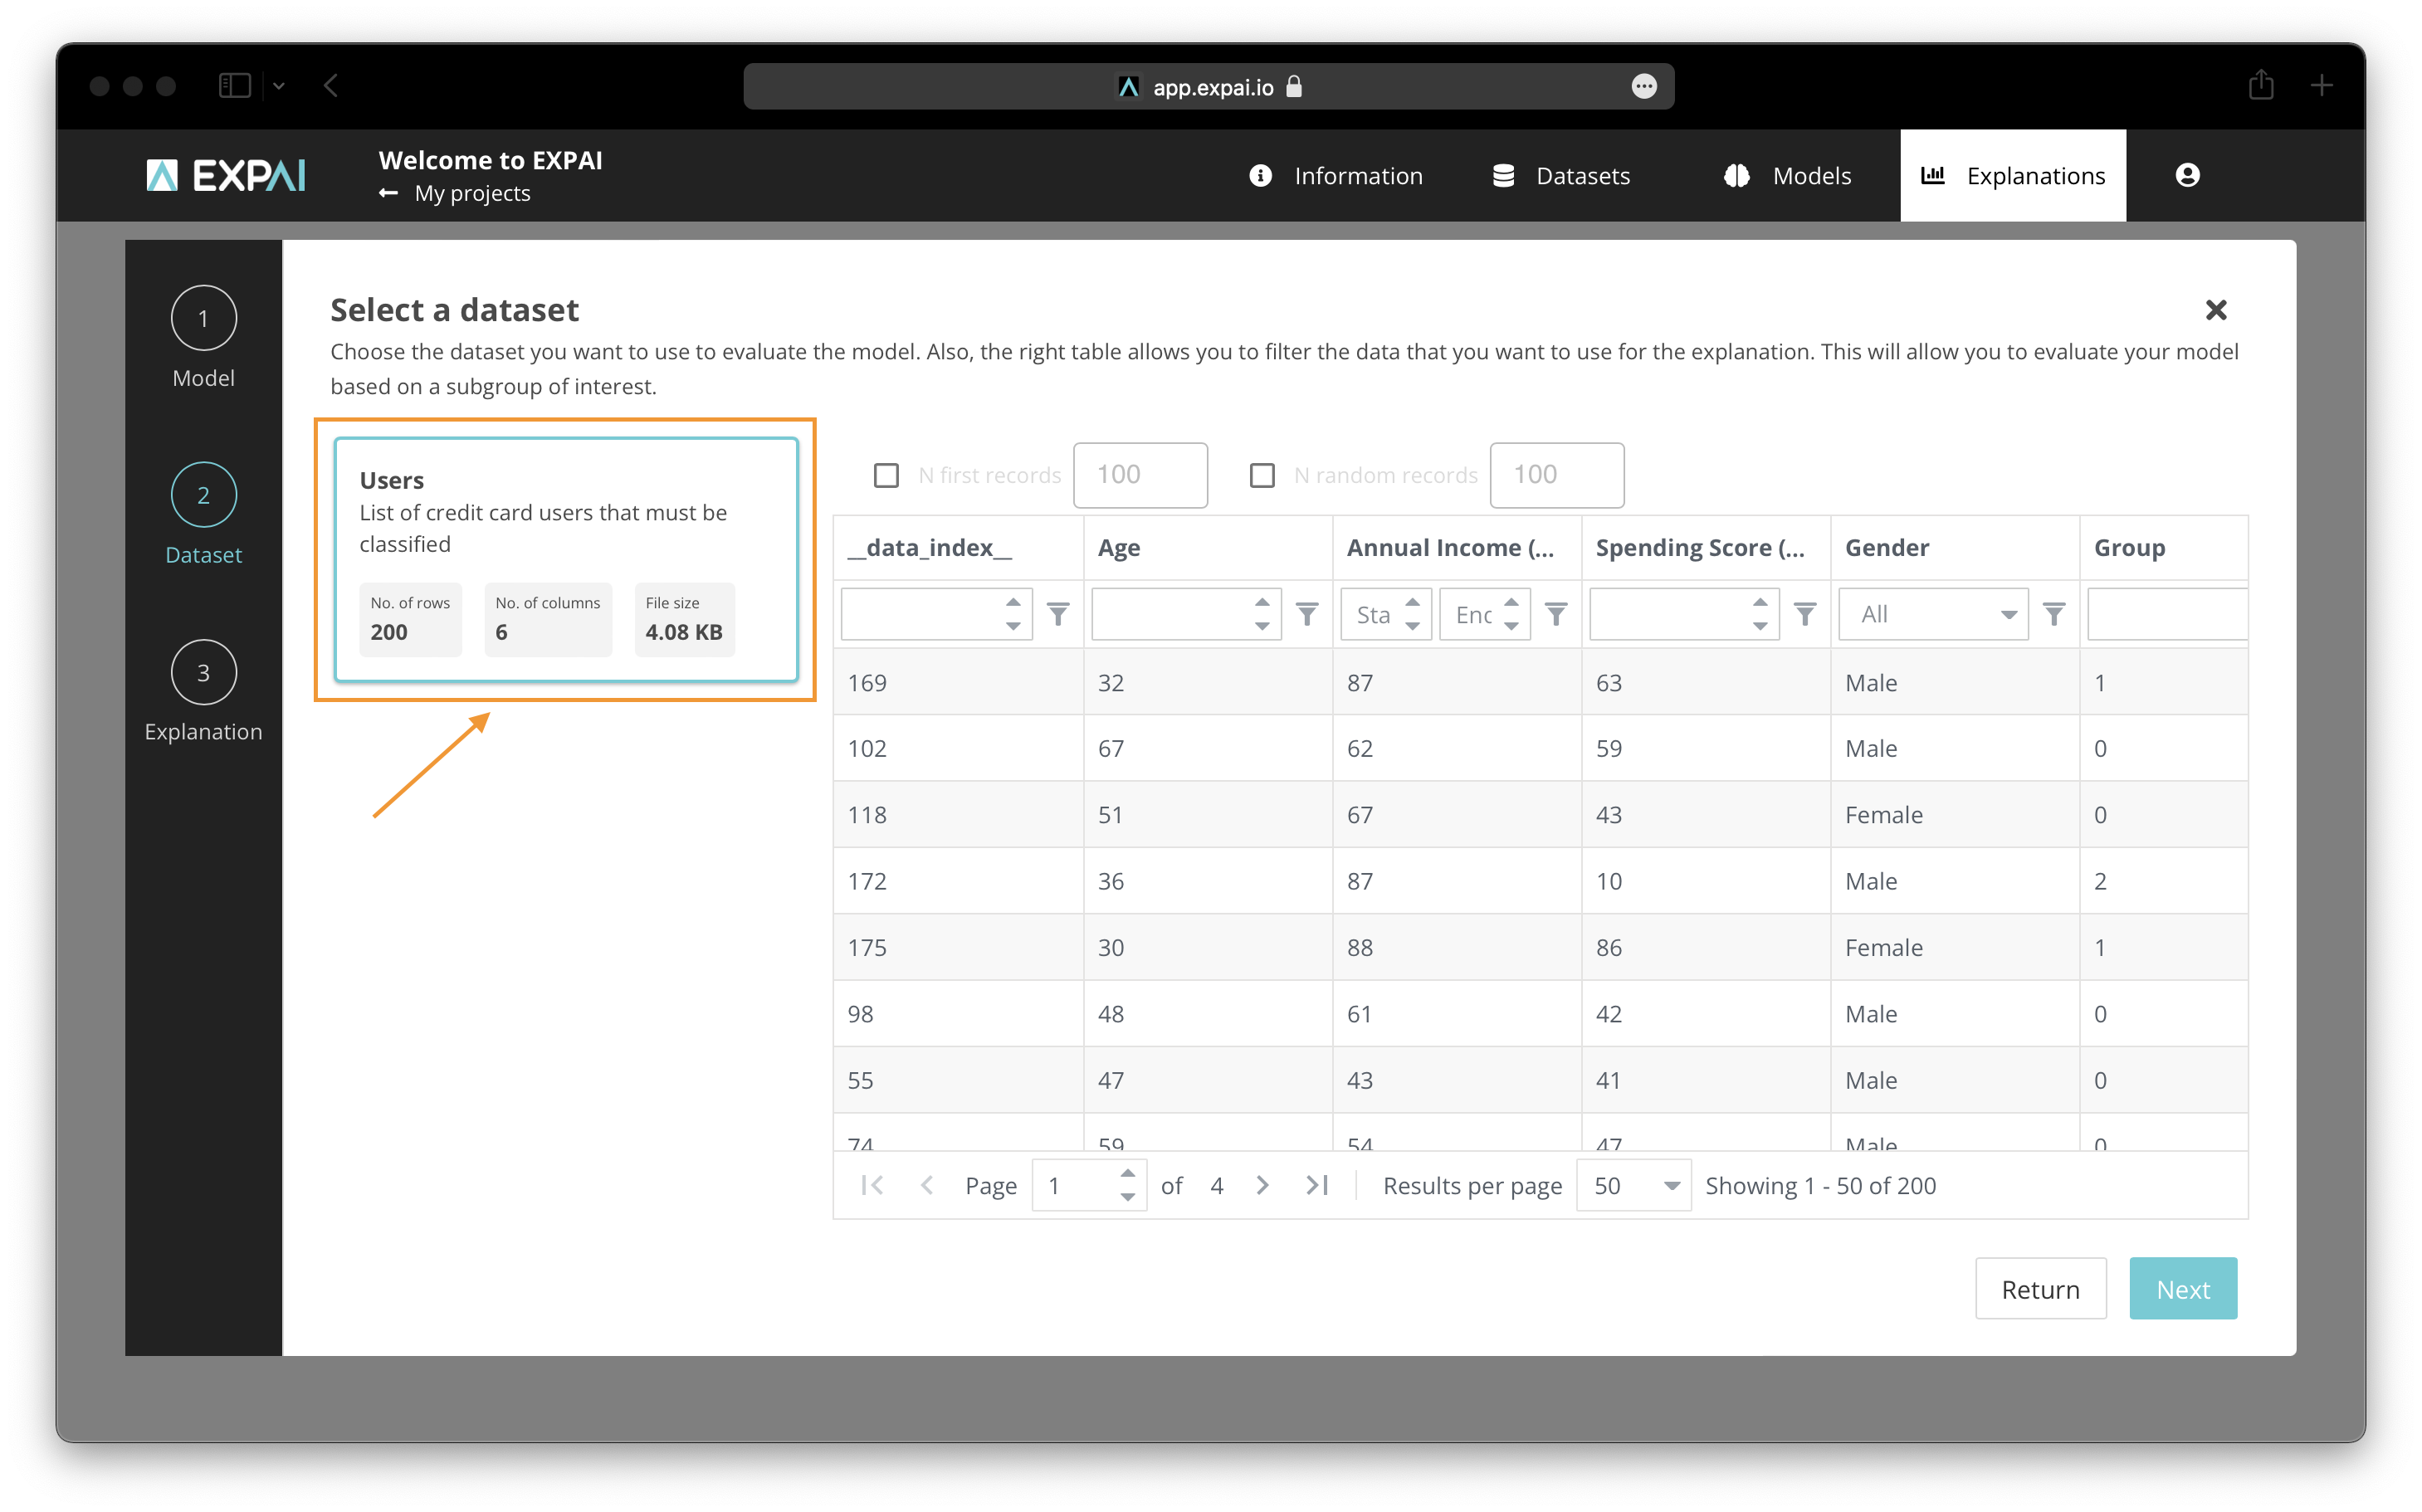This screenshot has height=1512, width=2422.
Task: Click the N first records number field
Action: coord(1140,475)
